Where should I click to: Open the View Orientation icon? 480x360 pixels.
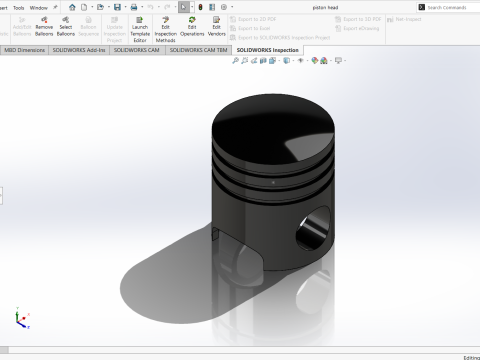[x=272, y=61]
